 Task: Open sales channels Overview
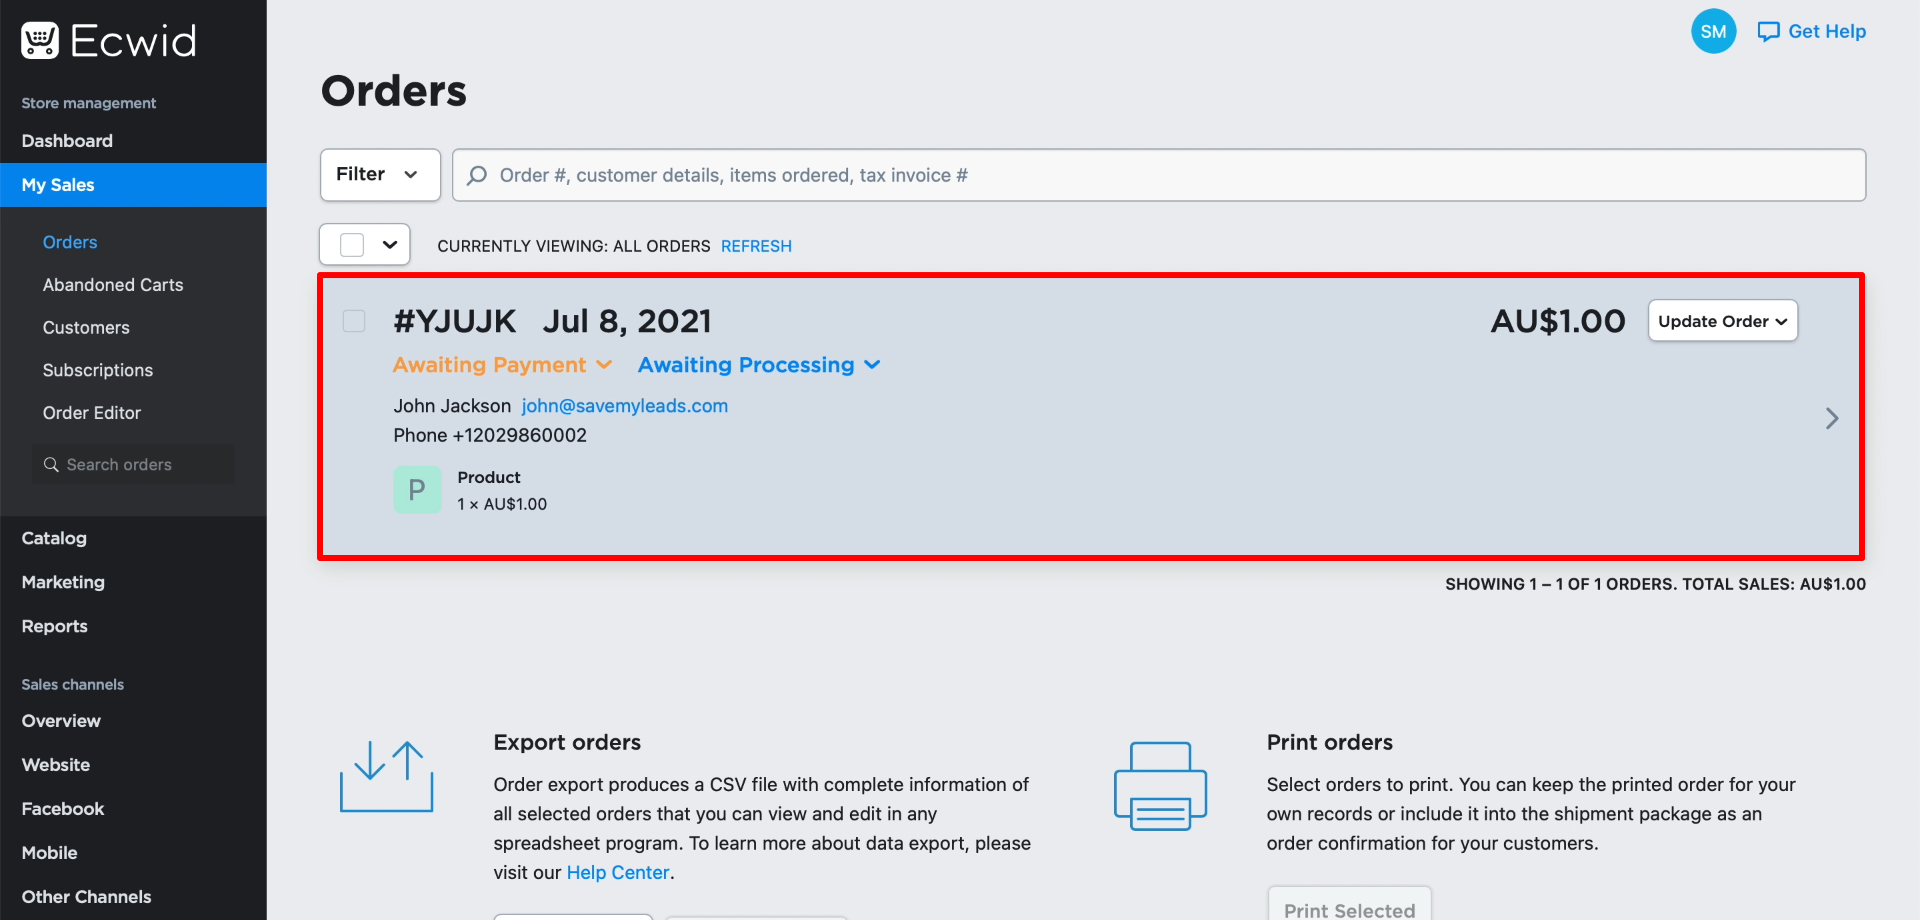[x=61, y=721]
